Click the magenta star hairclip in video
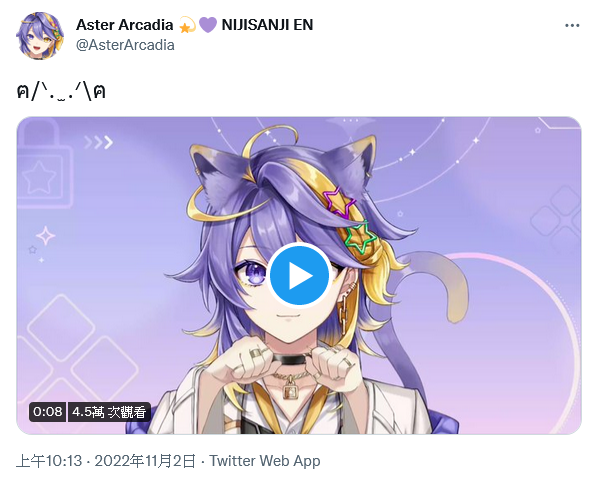The width and height of the screenshot is (598, 486). (x=339, y=202)
